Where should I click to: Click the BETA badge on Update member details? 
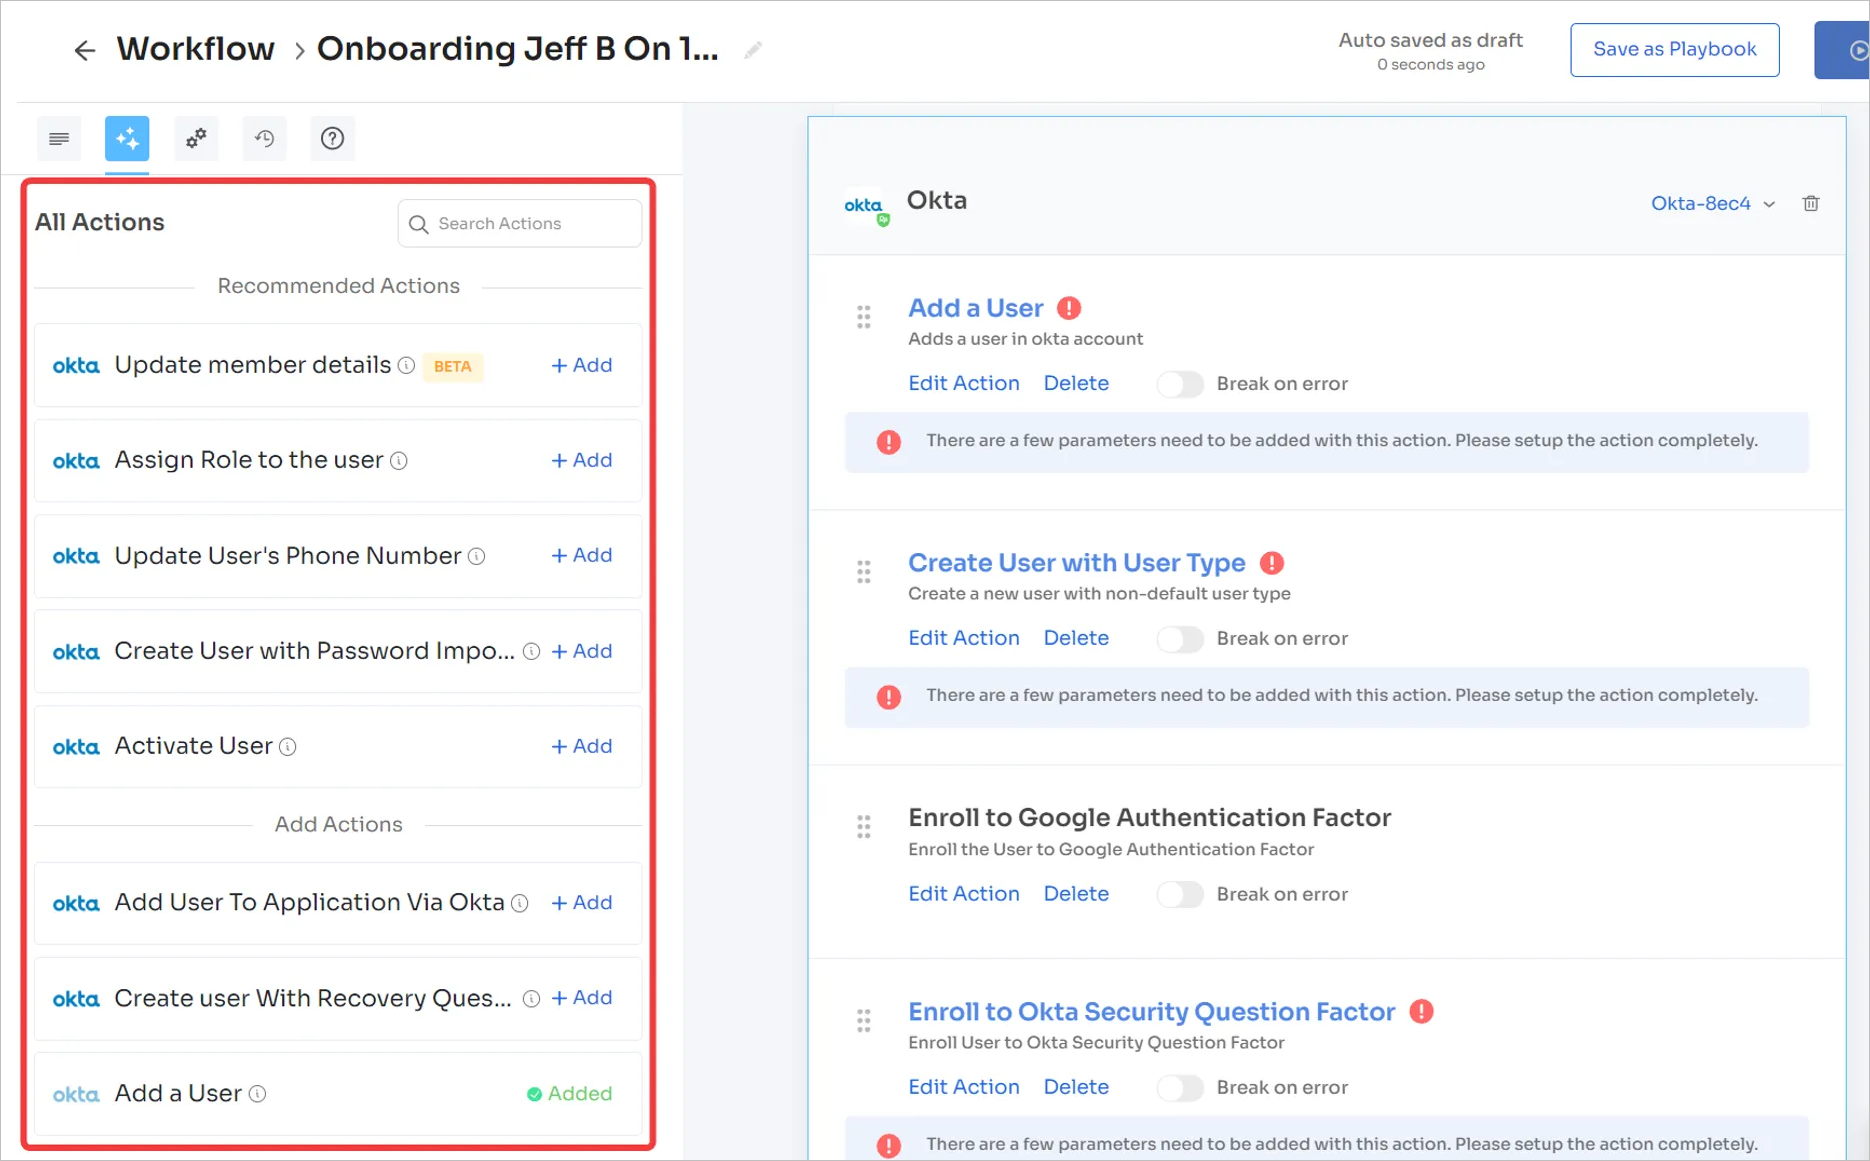click(453, 367)
